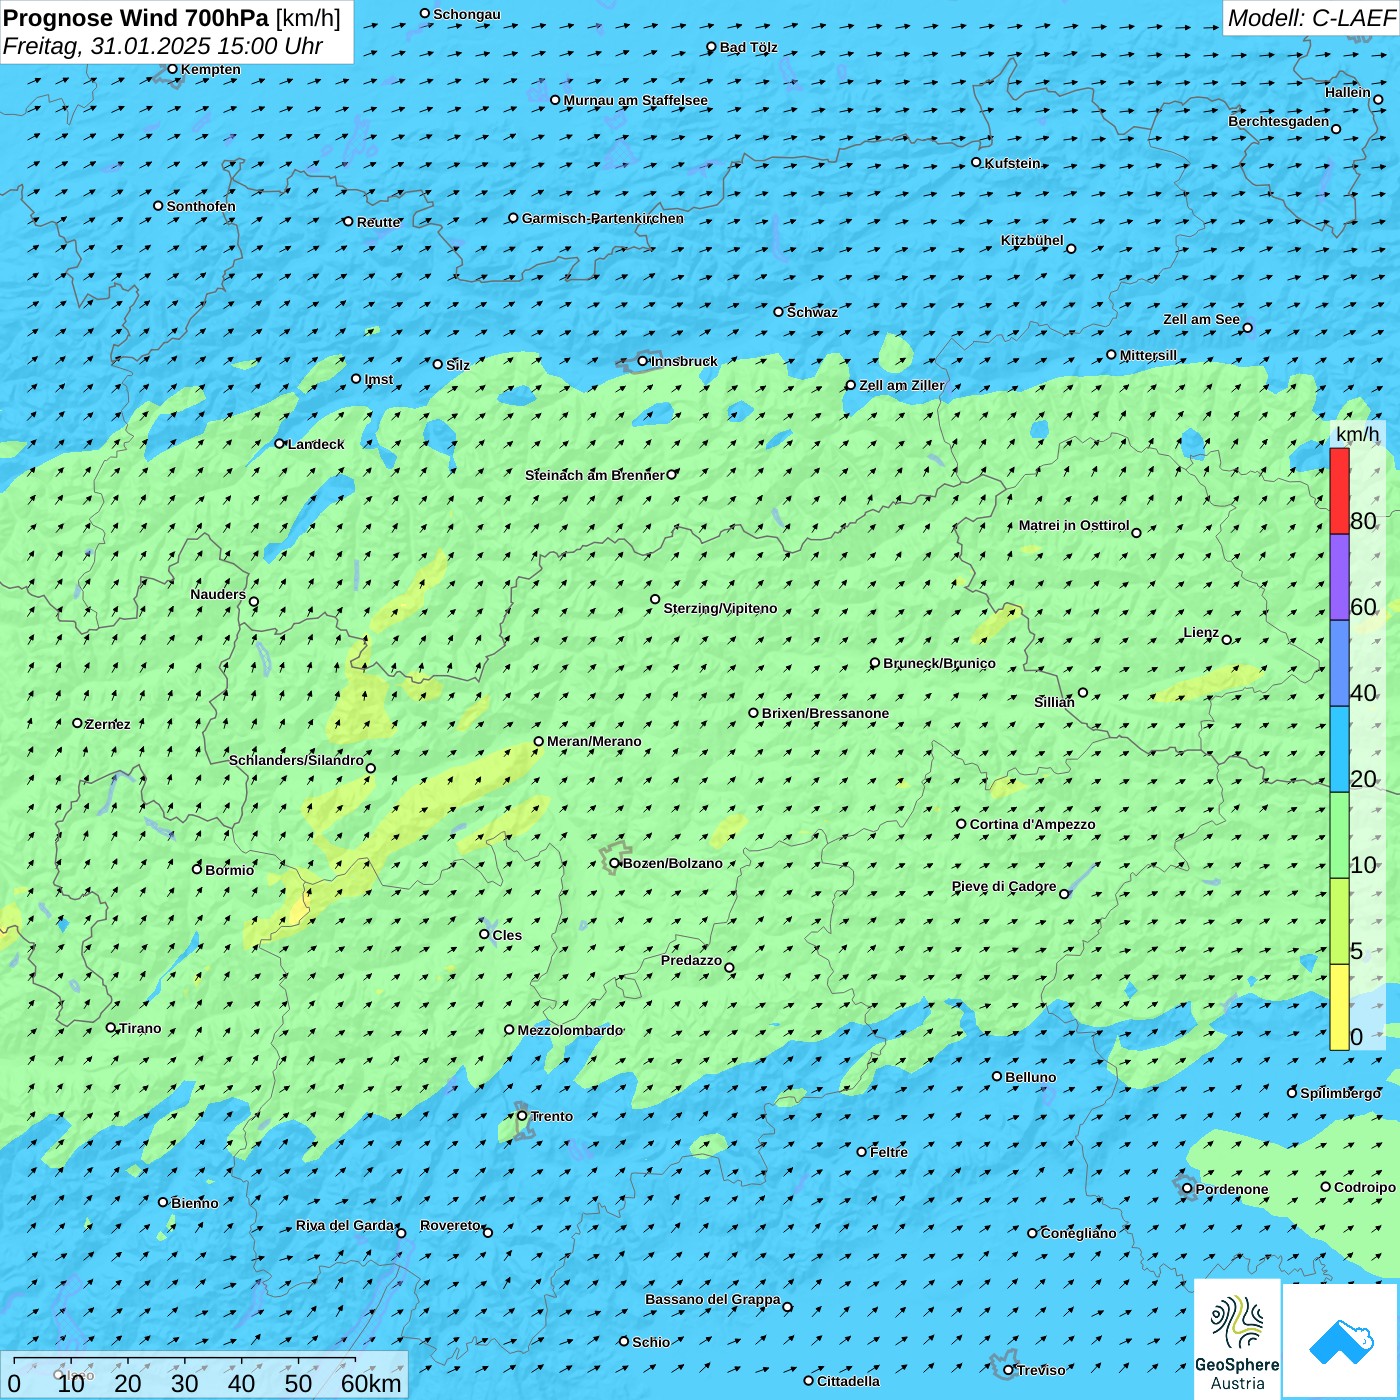The width and height of the screenshot is (1400, 1400).
Task: Click the Hallein city marker
Action: pyautogui.click(x=1378, y=99)
